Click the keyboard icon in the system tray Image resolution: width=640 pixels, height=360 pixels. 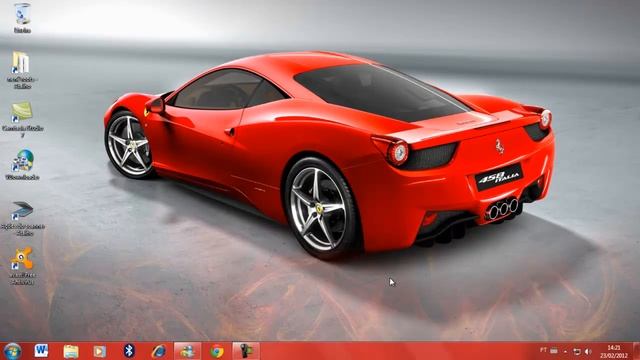[554, 351]
